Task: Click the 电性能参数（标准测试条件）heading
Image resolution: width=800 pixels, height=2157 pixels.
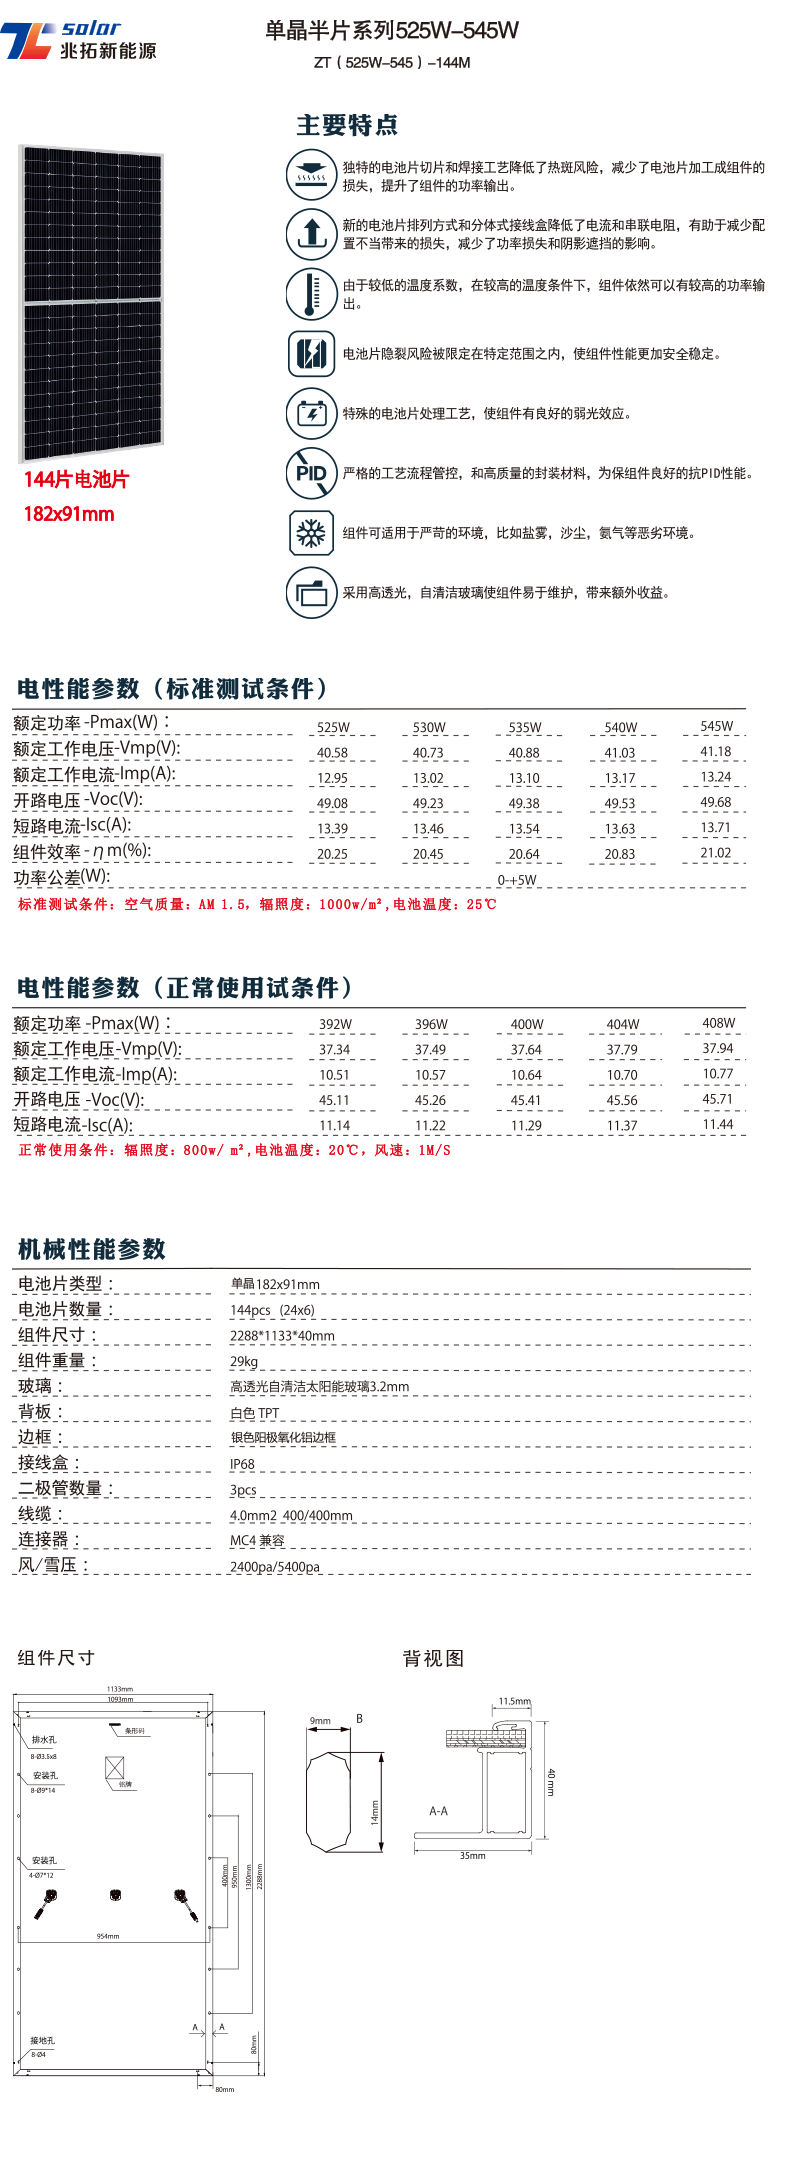Action: 173,689
